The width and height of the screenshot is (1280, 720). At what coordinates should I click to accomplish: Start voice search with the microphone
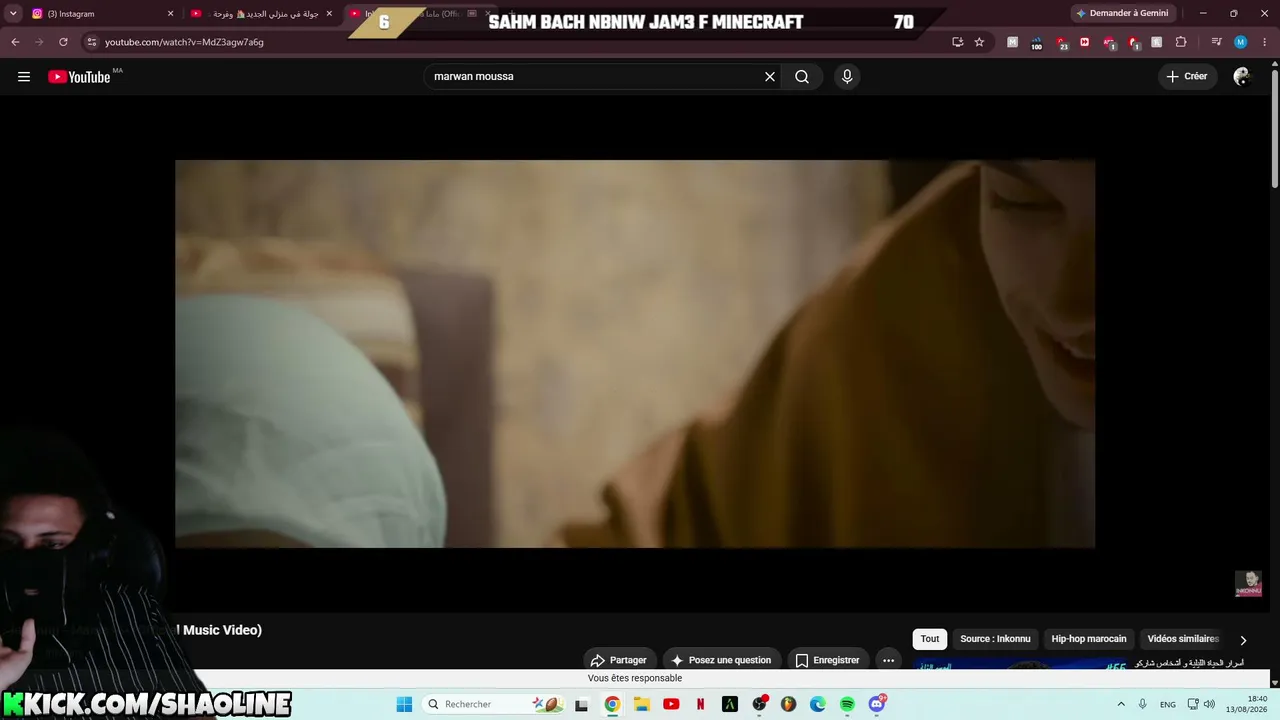point(847,77)
